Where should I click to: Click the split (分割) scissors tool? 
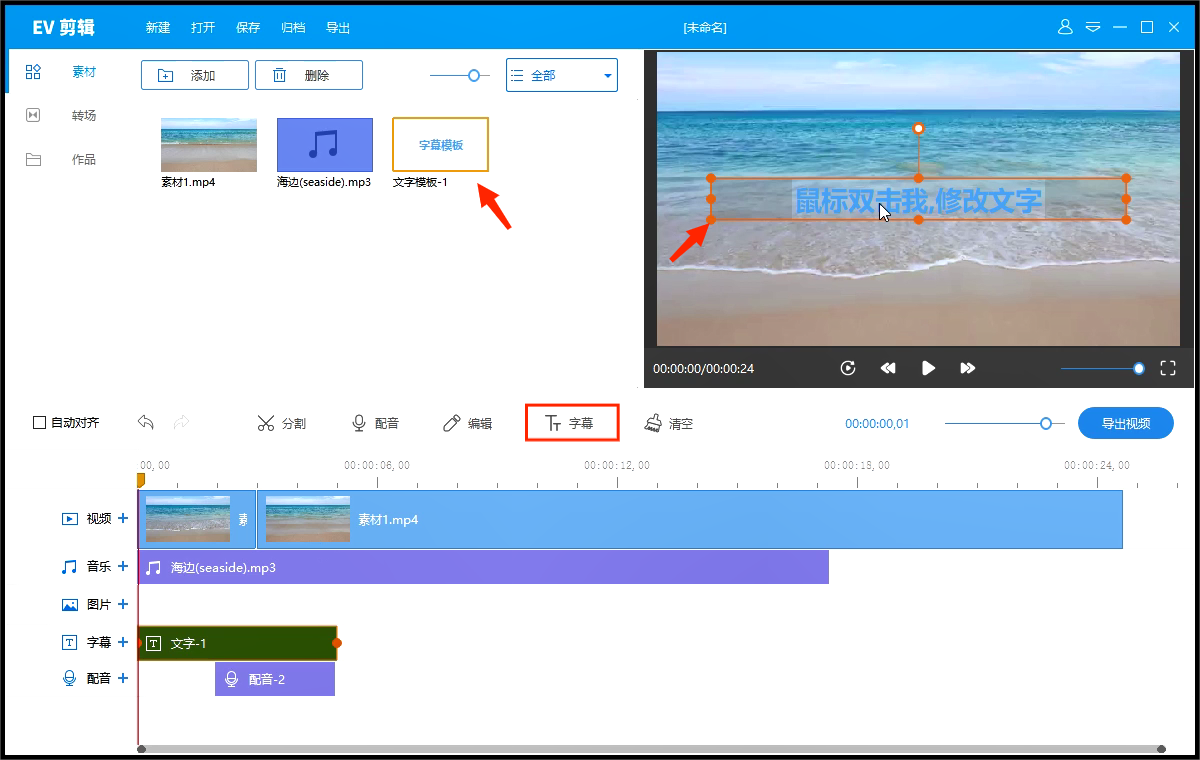pos(281,423)
